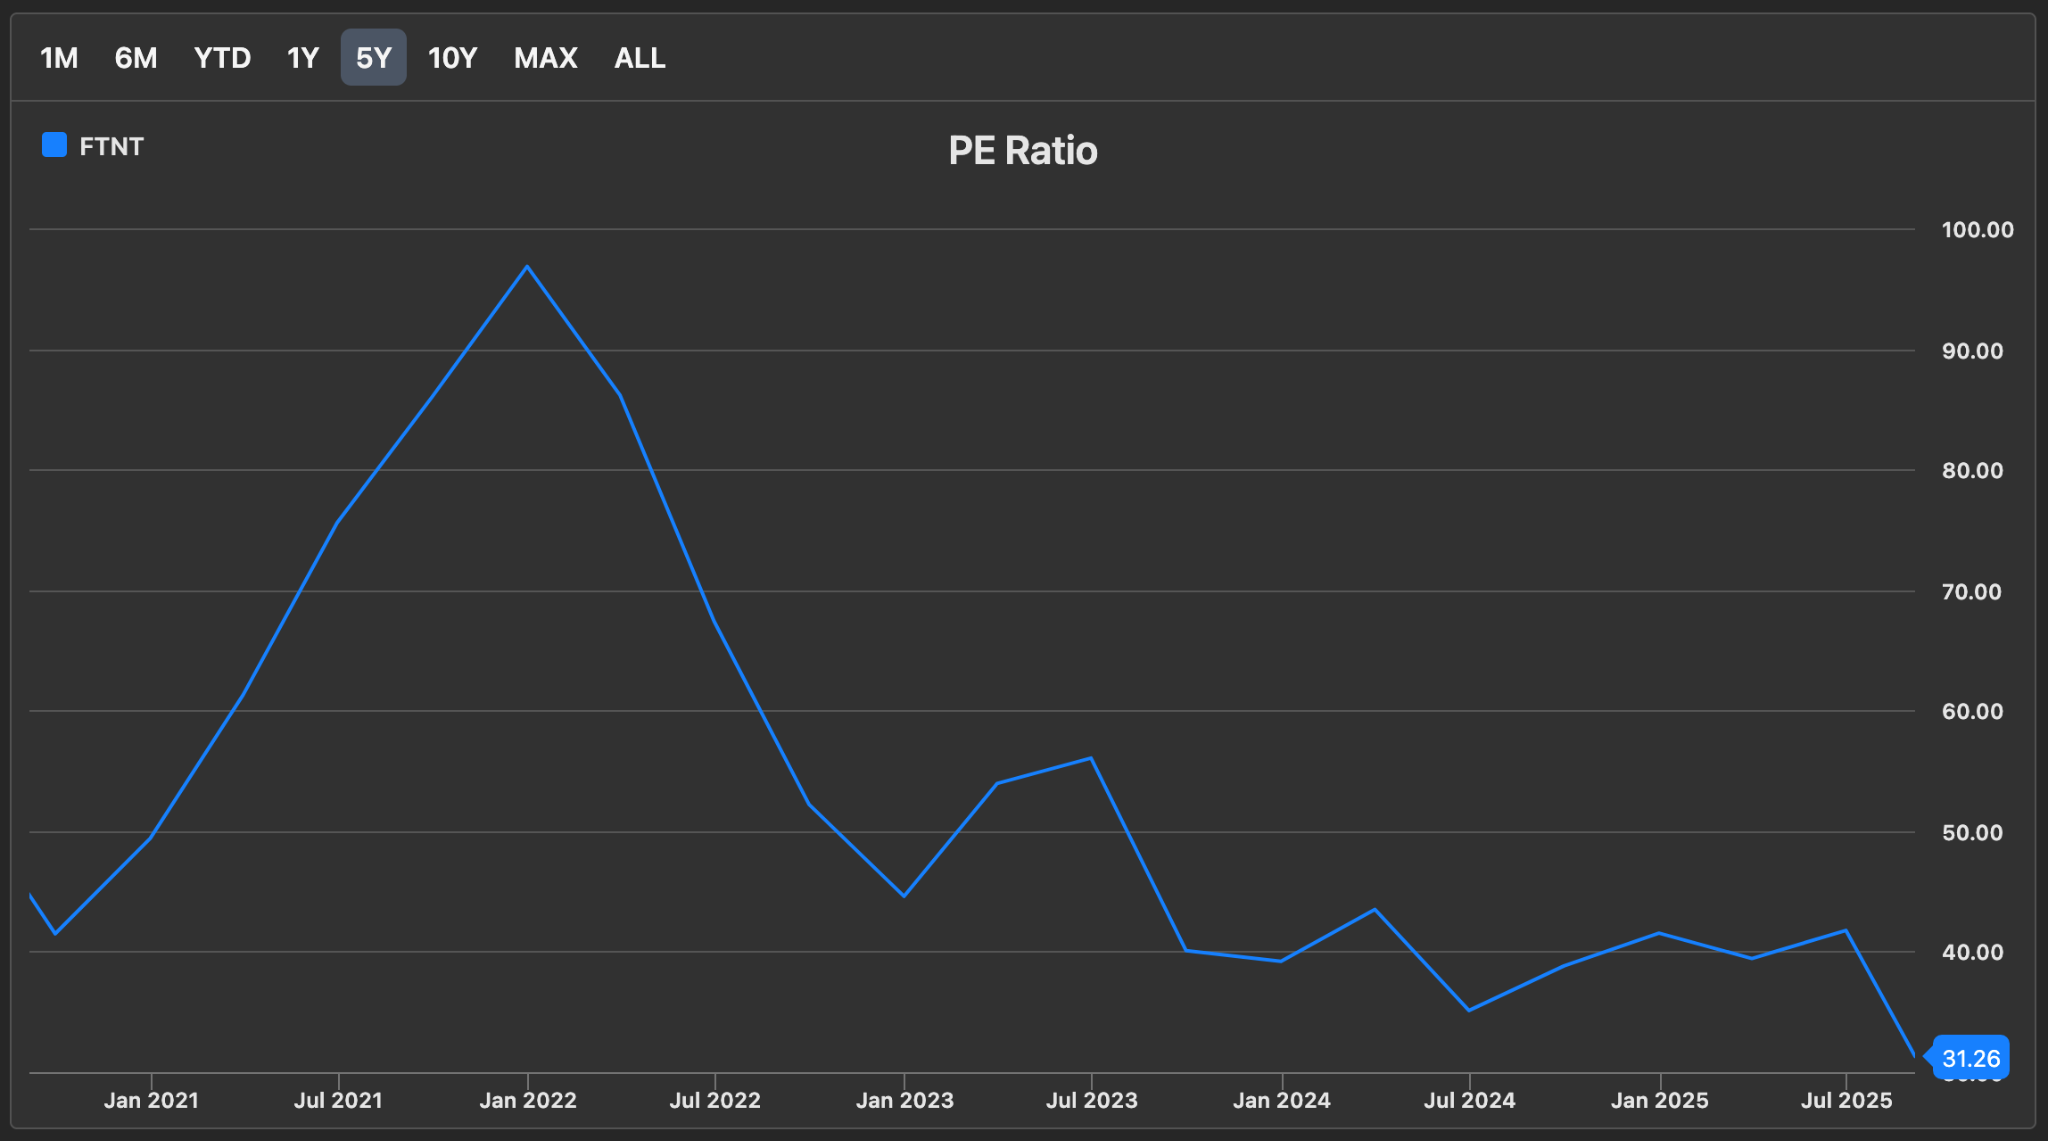This screenshot has height=1141, width=2048.
Task: Select the 1Y range button
Action: (303, 58)
